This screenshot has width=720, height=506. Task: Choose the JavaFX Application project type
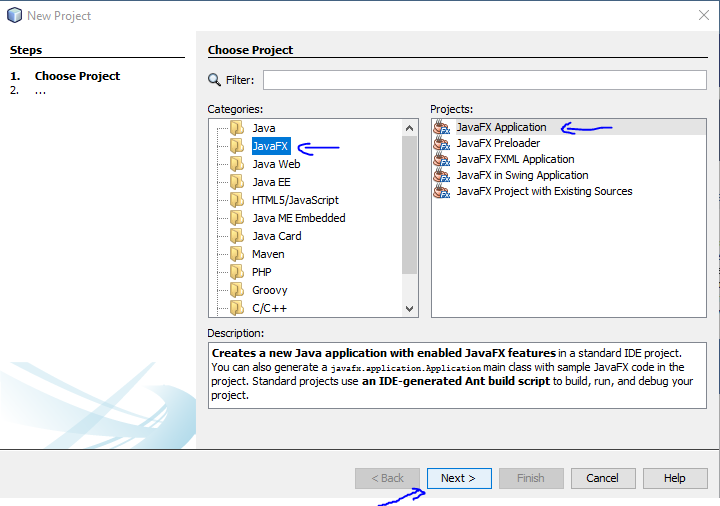501,127
